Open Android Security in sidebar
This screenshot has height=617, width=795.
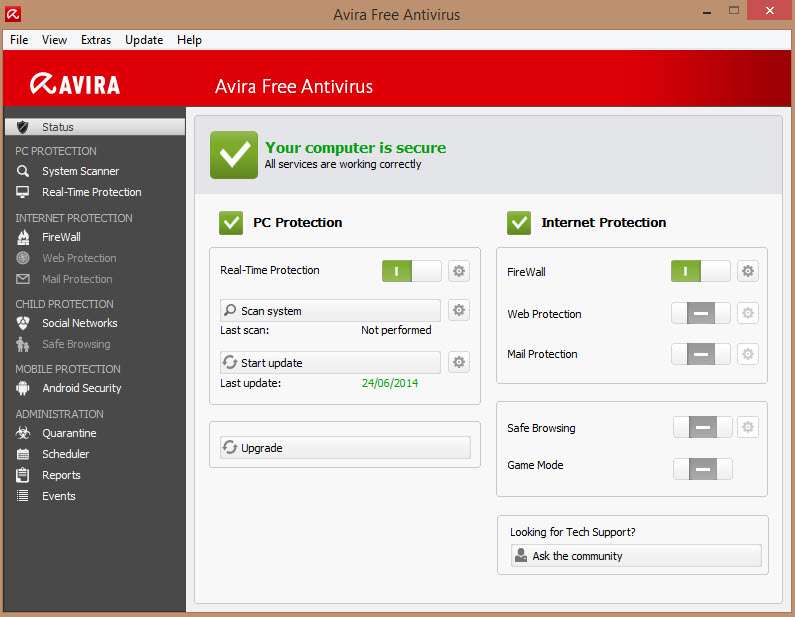click(x=82, y=388)
